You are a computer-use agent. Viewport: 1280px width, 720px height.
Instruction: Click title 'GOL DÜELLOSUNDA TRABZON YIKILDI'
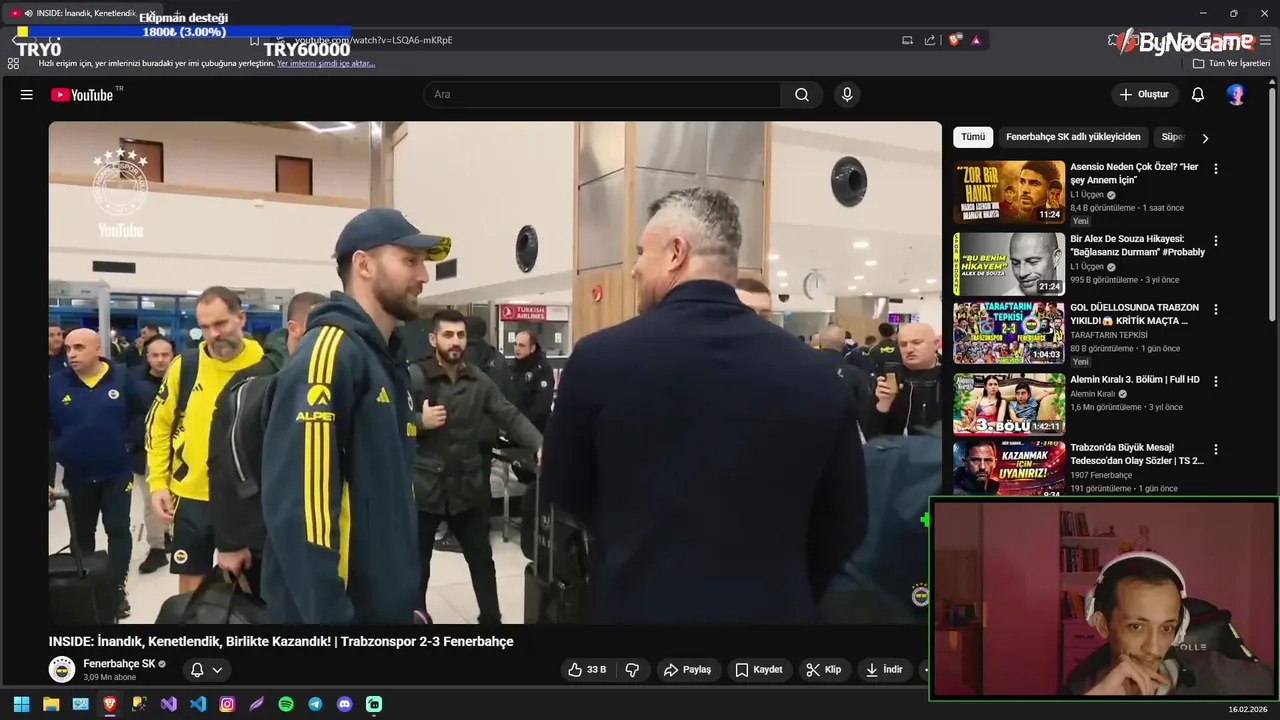[1135, 314]
